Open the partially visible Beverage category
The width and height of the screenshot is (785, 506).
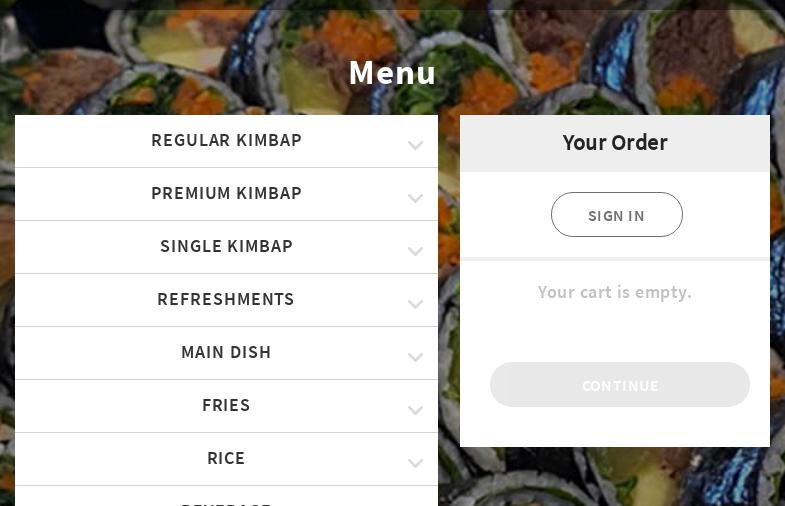[x=226, y=496]
